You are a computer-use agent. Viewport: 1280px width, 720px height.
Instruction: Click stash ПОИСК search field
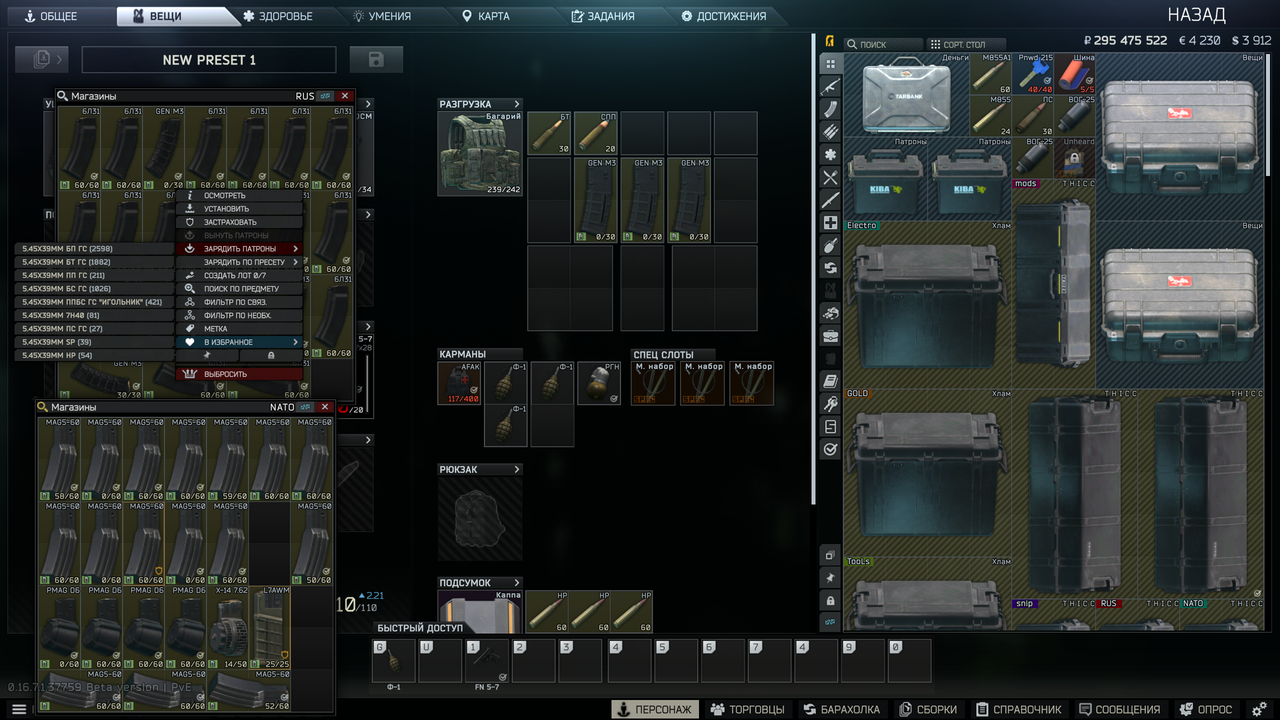click(x=883, y=45)
